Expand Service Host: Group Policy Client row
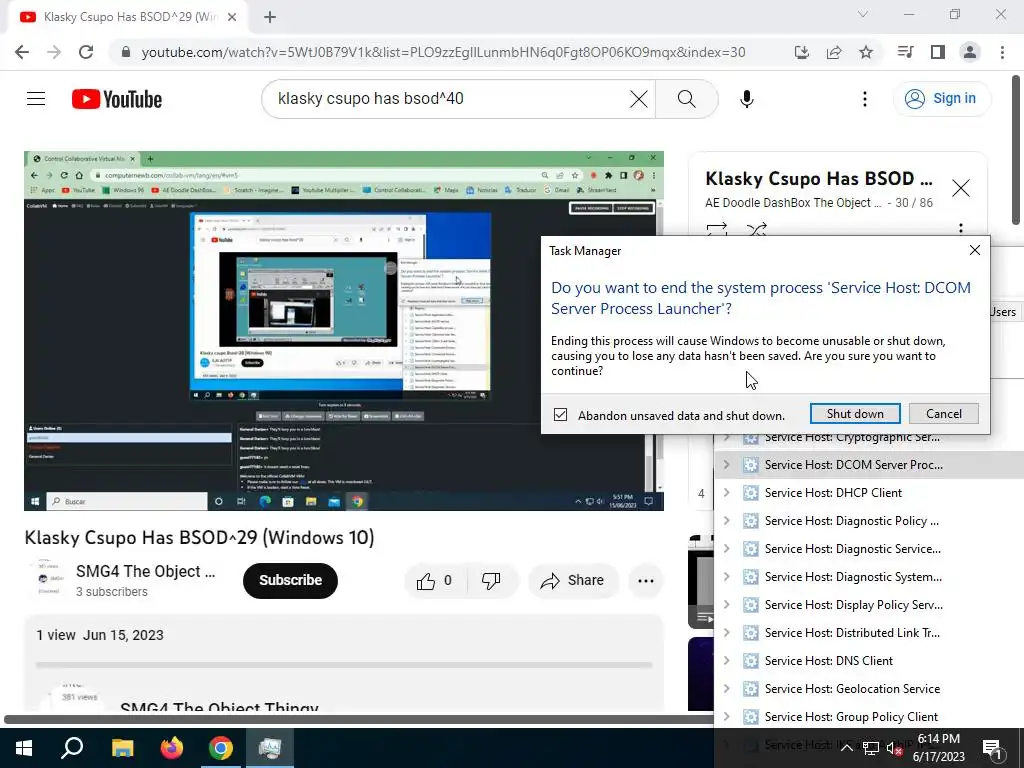This screenshot has height=768, width=1024. click(726, 716)
